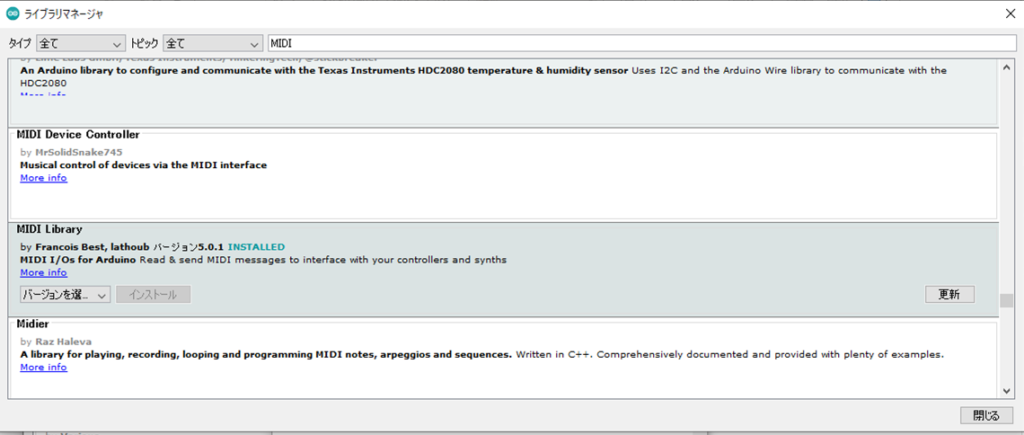Click the INSTALLED status label
1024x435 pixels.
pyautogui.click(x=256, y=247)
